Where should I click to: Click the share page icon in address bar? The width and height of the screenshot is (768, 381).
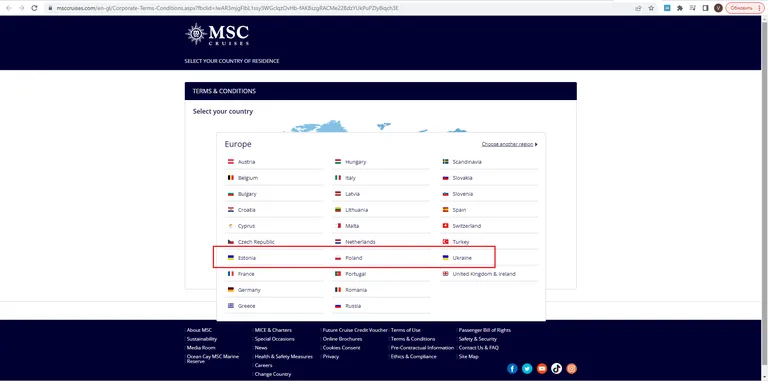pos(638,8)
